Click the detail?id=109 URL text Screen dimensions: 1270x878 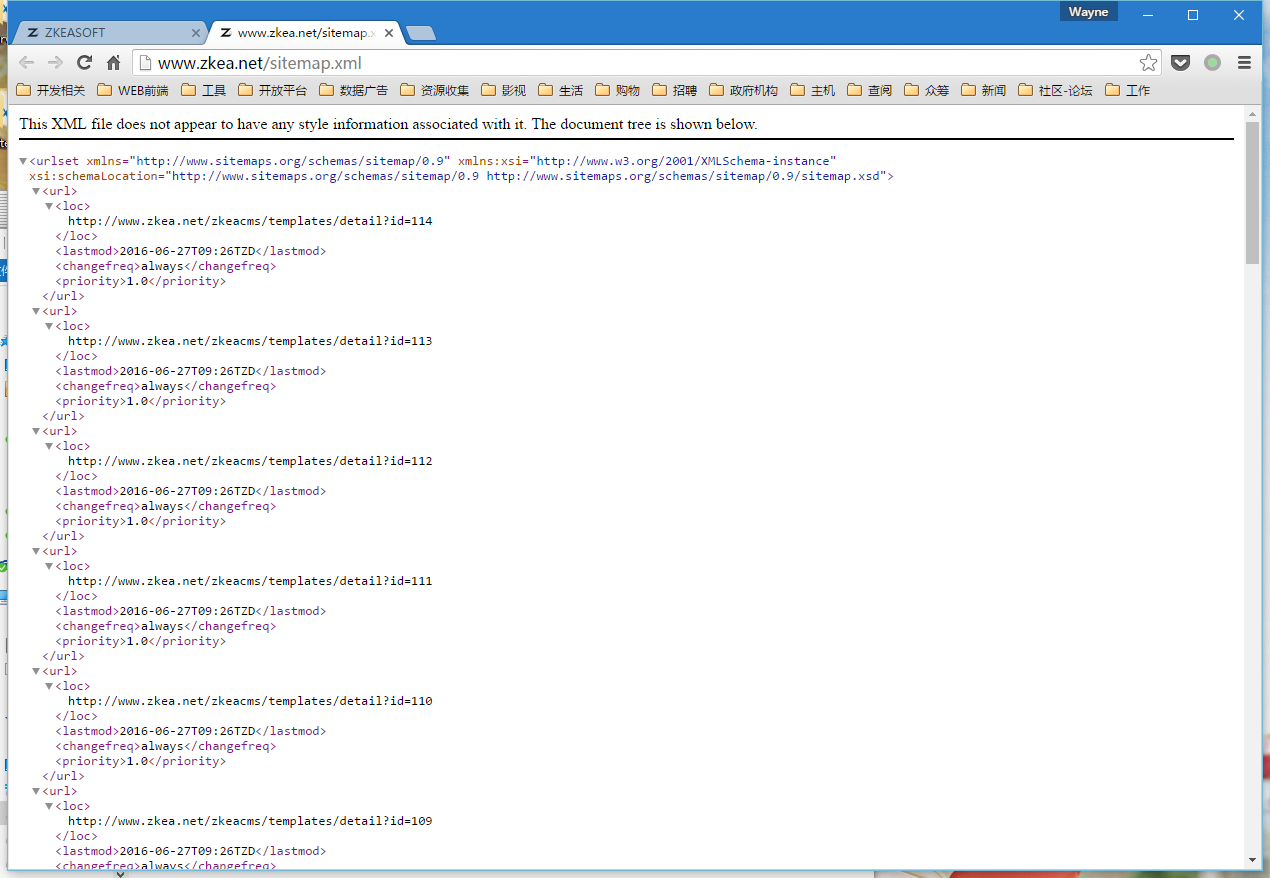(x=250, y=821)
